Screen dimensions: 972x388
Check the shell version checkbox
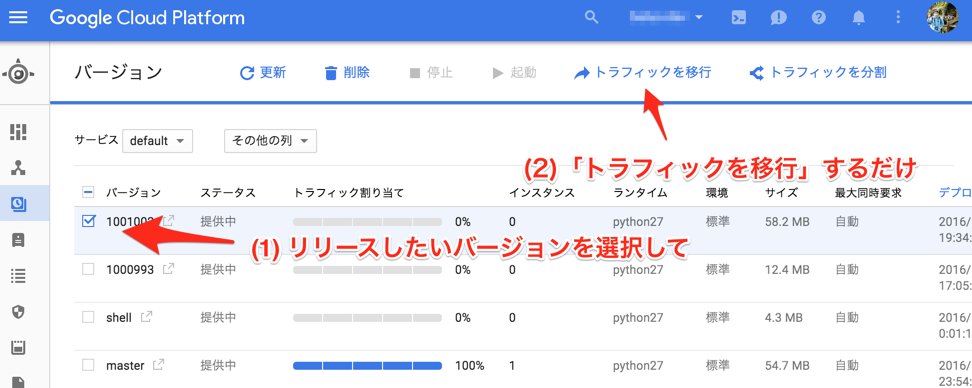tap(88, 317)
